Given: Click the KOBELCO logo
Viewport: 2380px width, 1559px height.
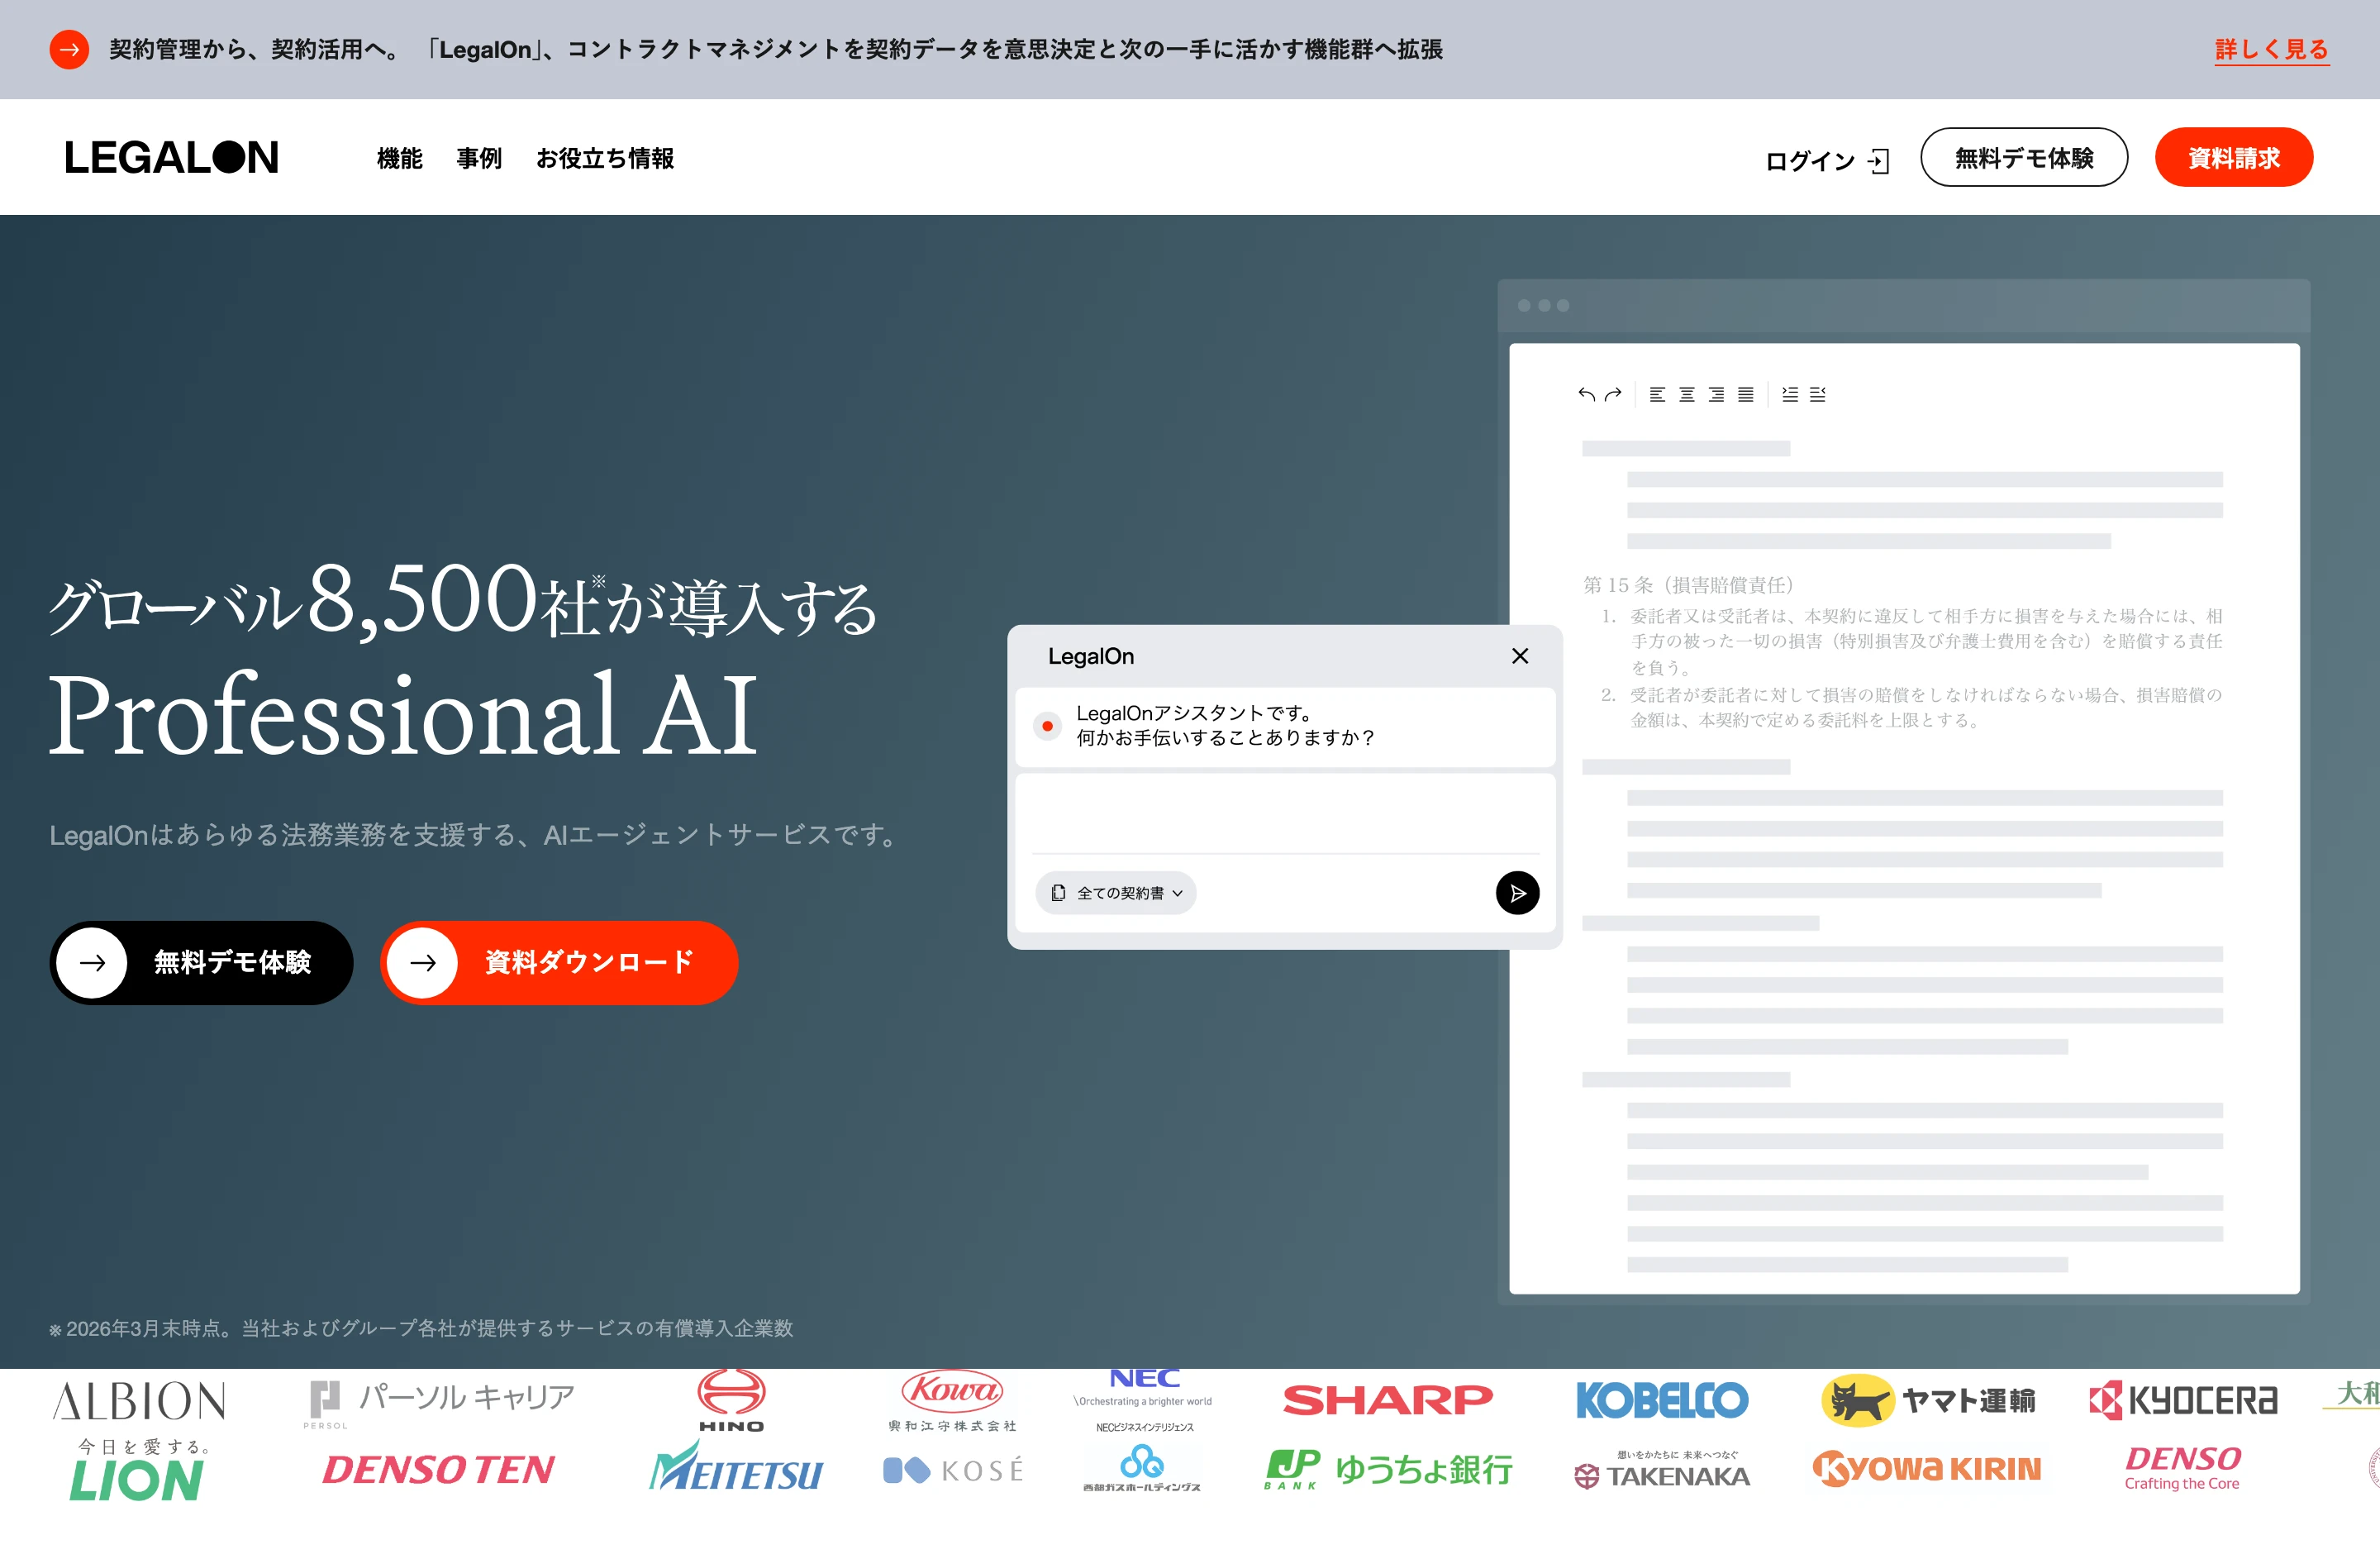Looking at the screenshot, I should click(1662, 1400).
